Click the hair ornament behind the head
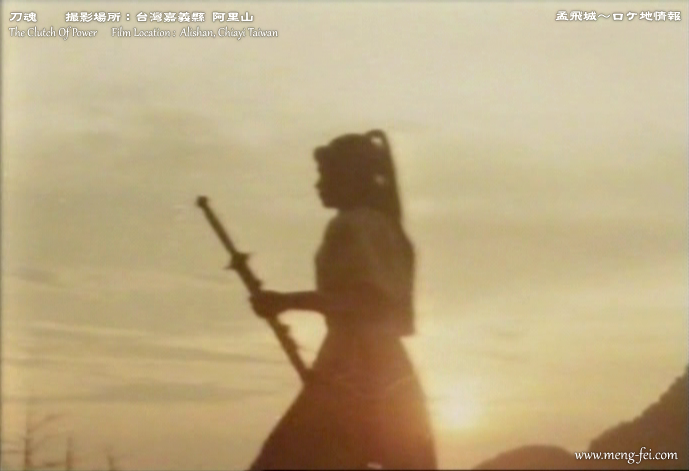The height and width of the screenshot is (471, 689). pos(380,180)
